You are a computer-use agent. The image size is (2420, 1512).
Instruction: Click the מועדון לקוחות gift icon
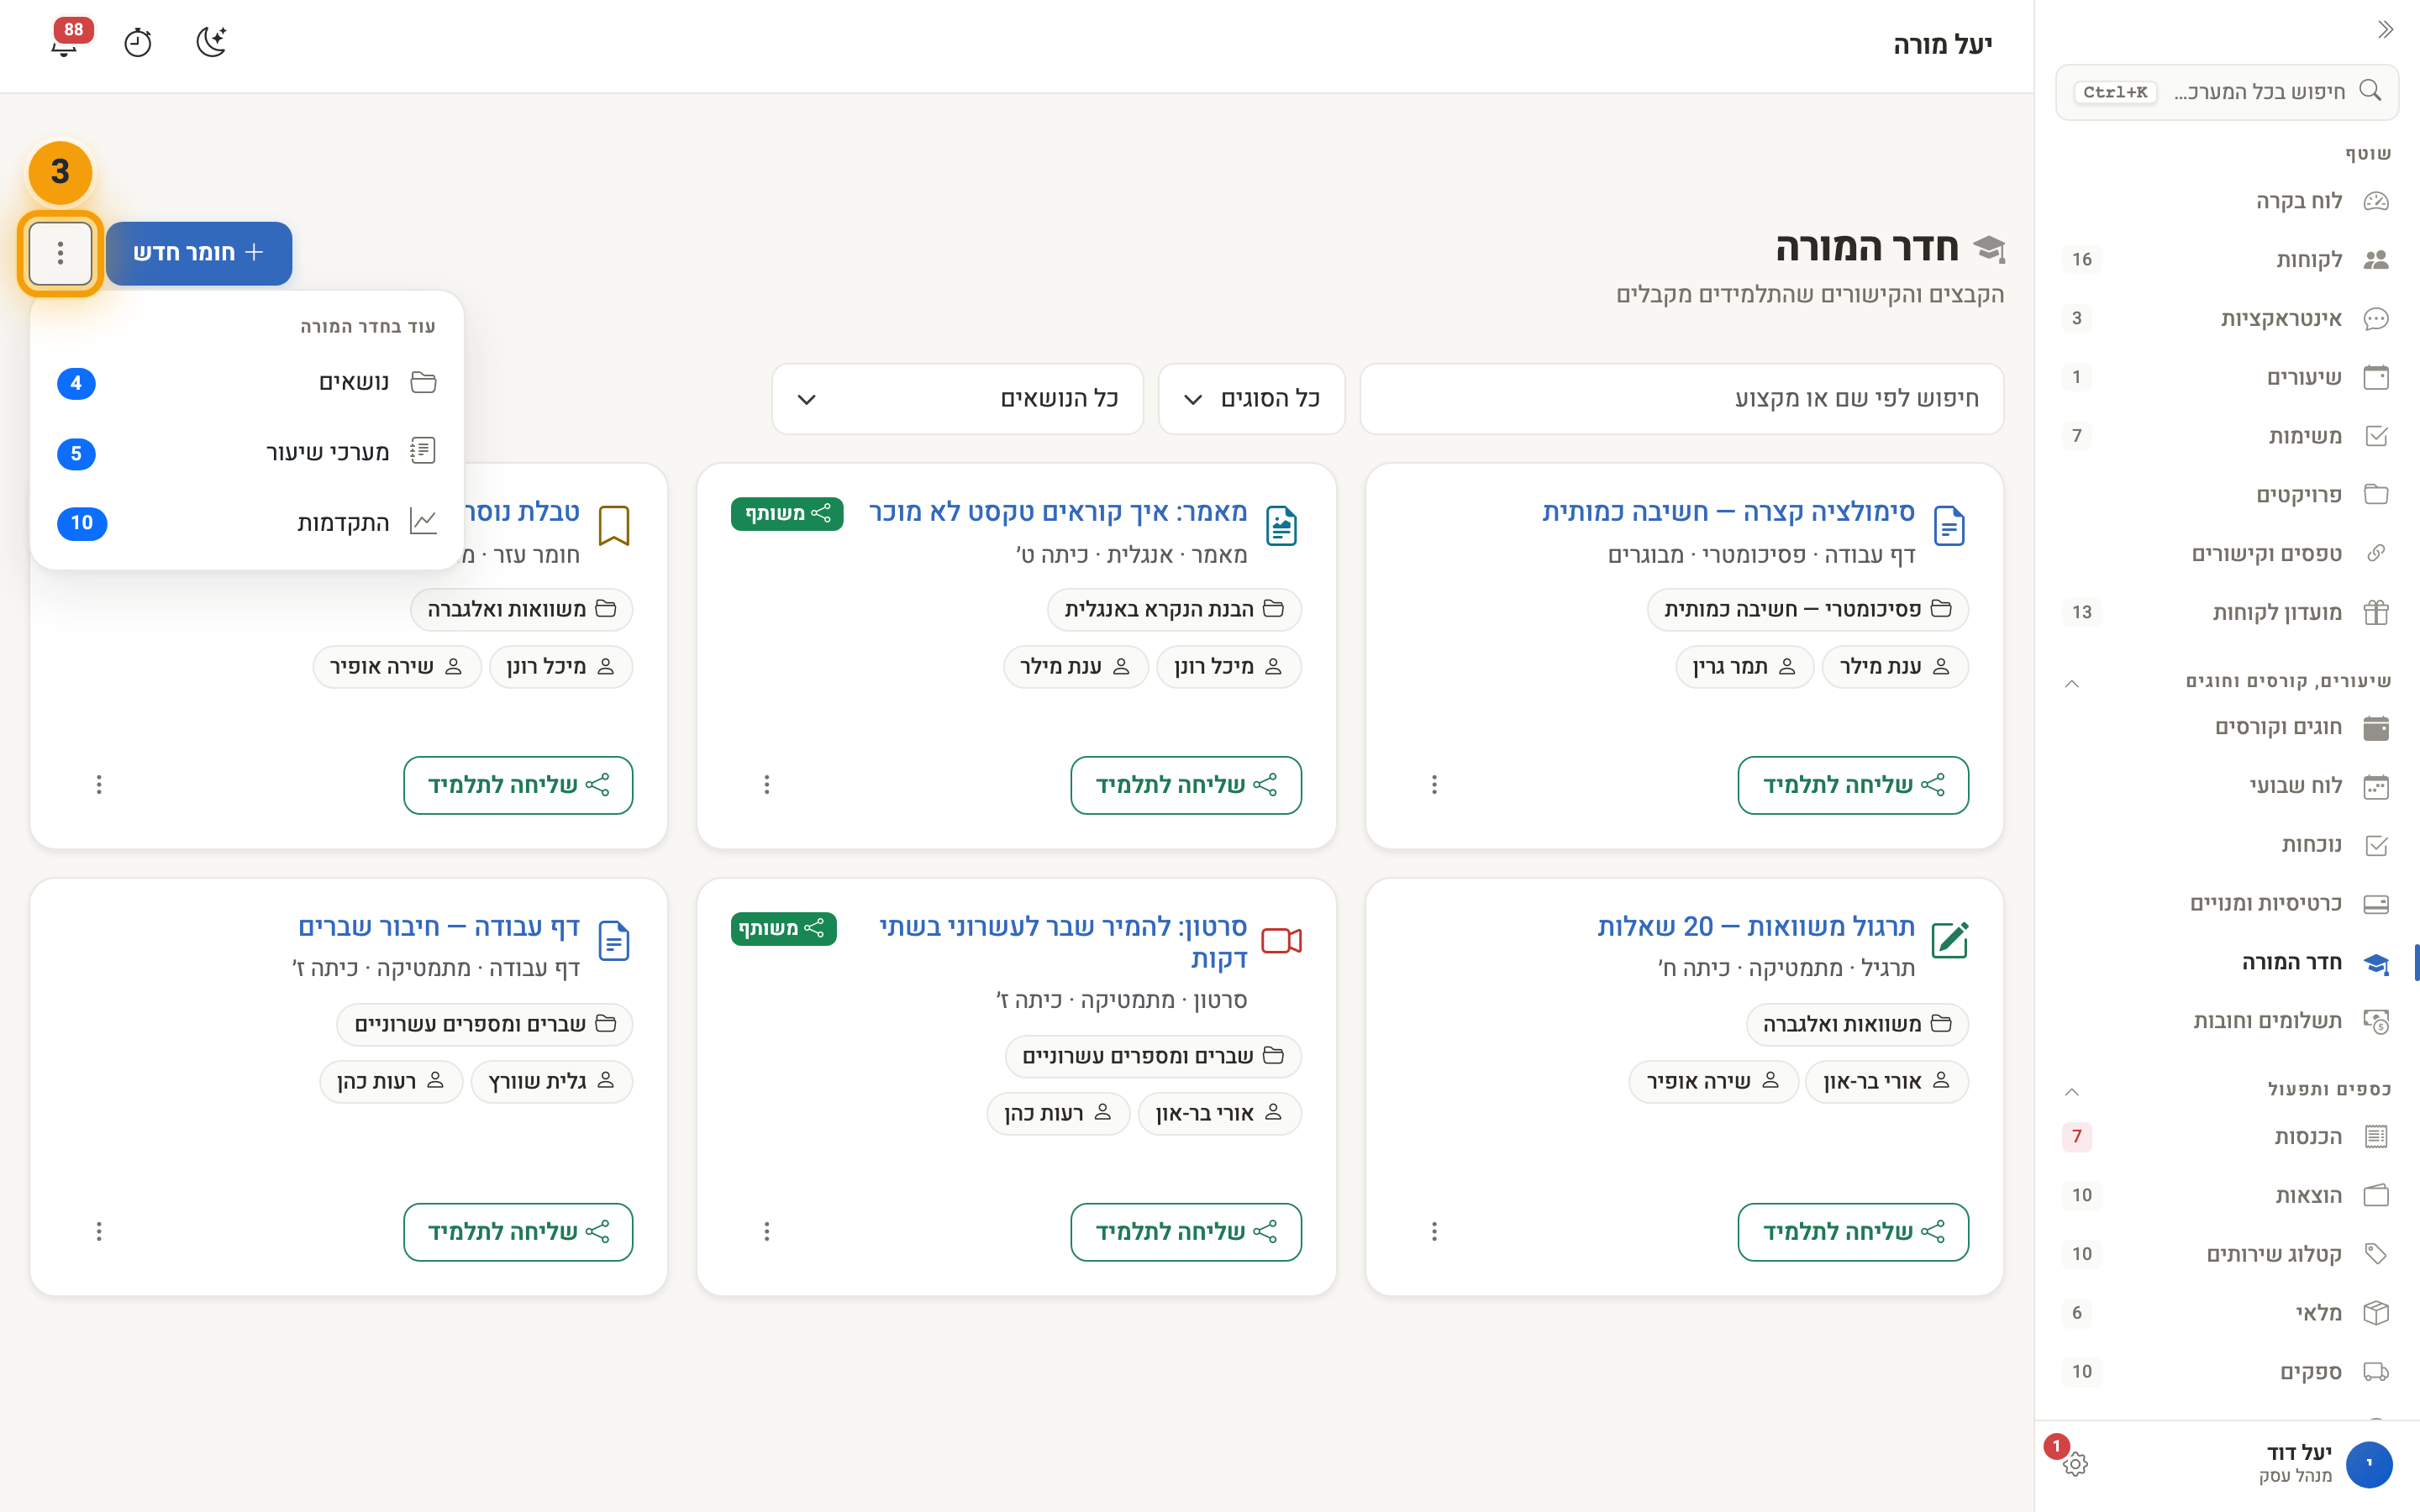pyautogui.click(x=2376, y=612)
